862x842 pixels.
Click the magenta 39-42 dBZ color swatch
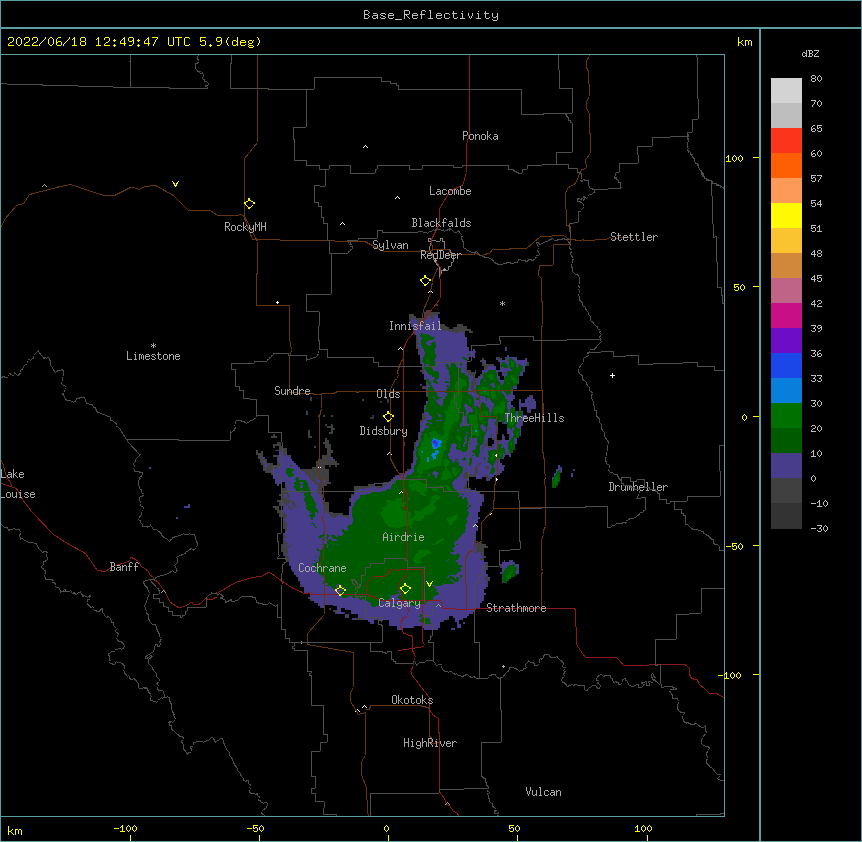pos(786,315)
